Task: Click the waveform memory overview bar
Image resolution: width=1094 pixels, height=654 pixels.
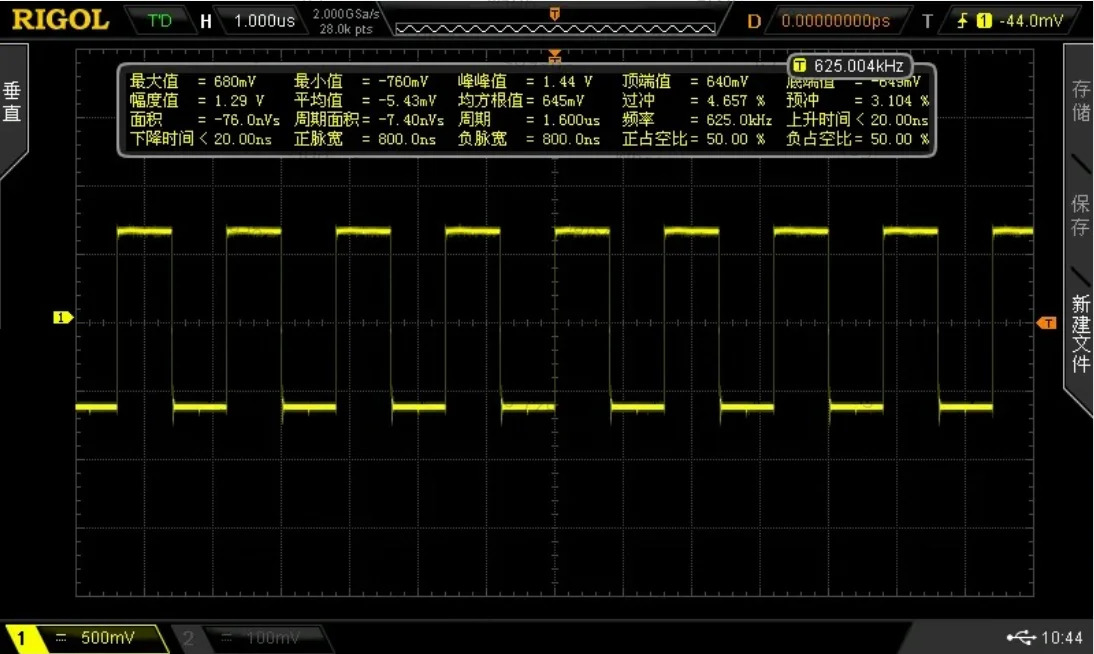Action: (555, 29)
